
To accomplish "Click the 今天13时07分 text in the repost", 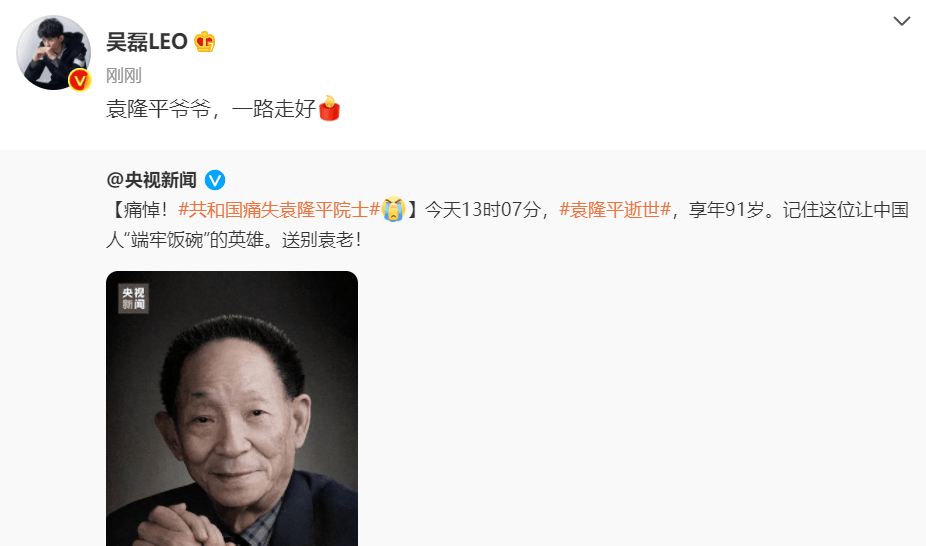I will click(482, 210).
